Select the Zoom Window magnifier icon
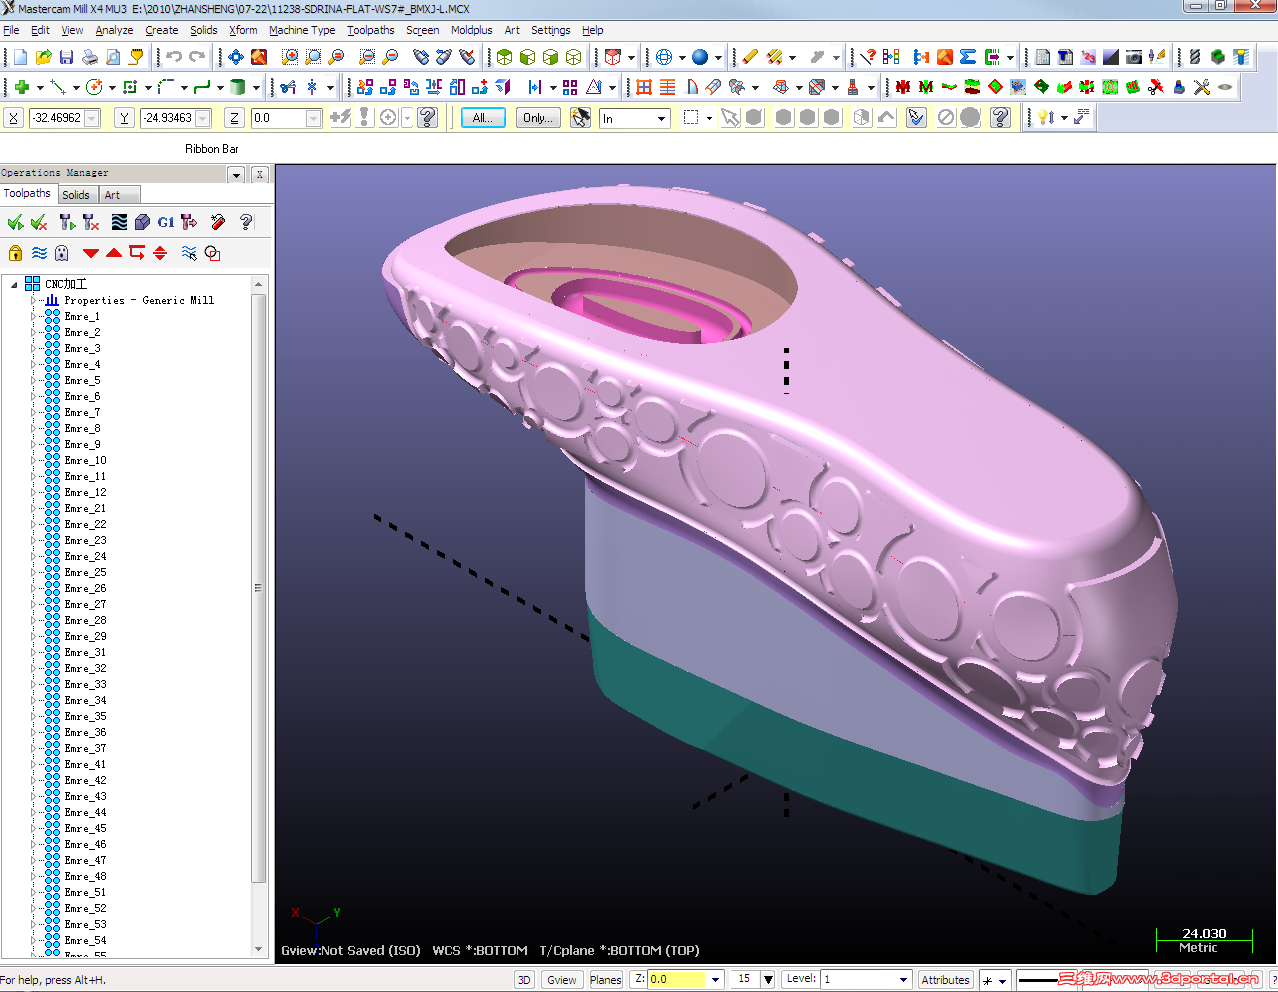The height and width of the screenshot is (992, 1278). click(290, 57)
